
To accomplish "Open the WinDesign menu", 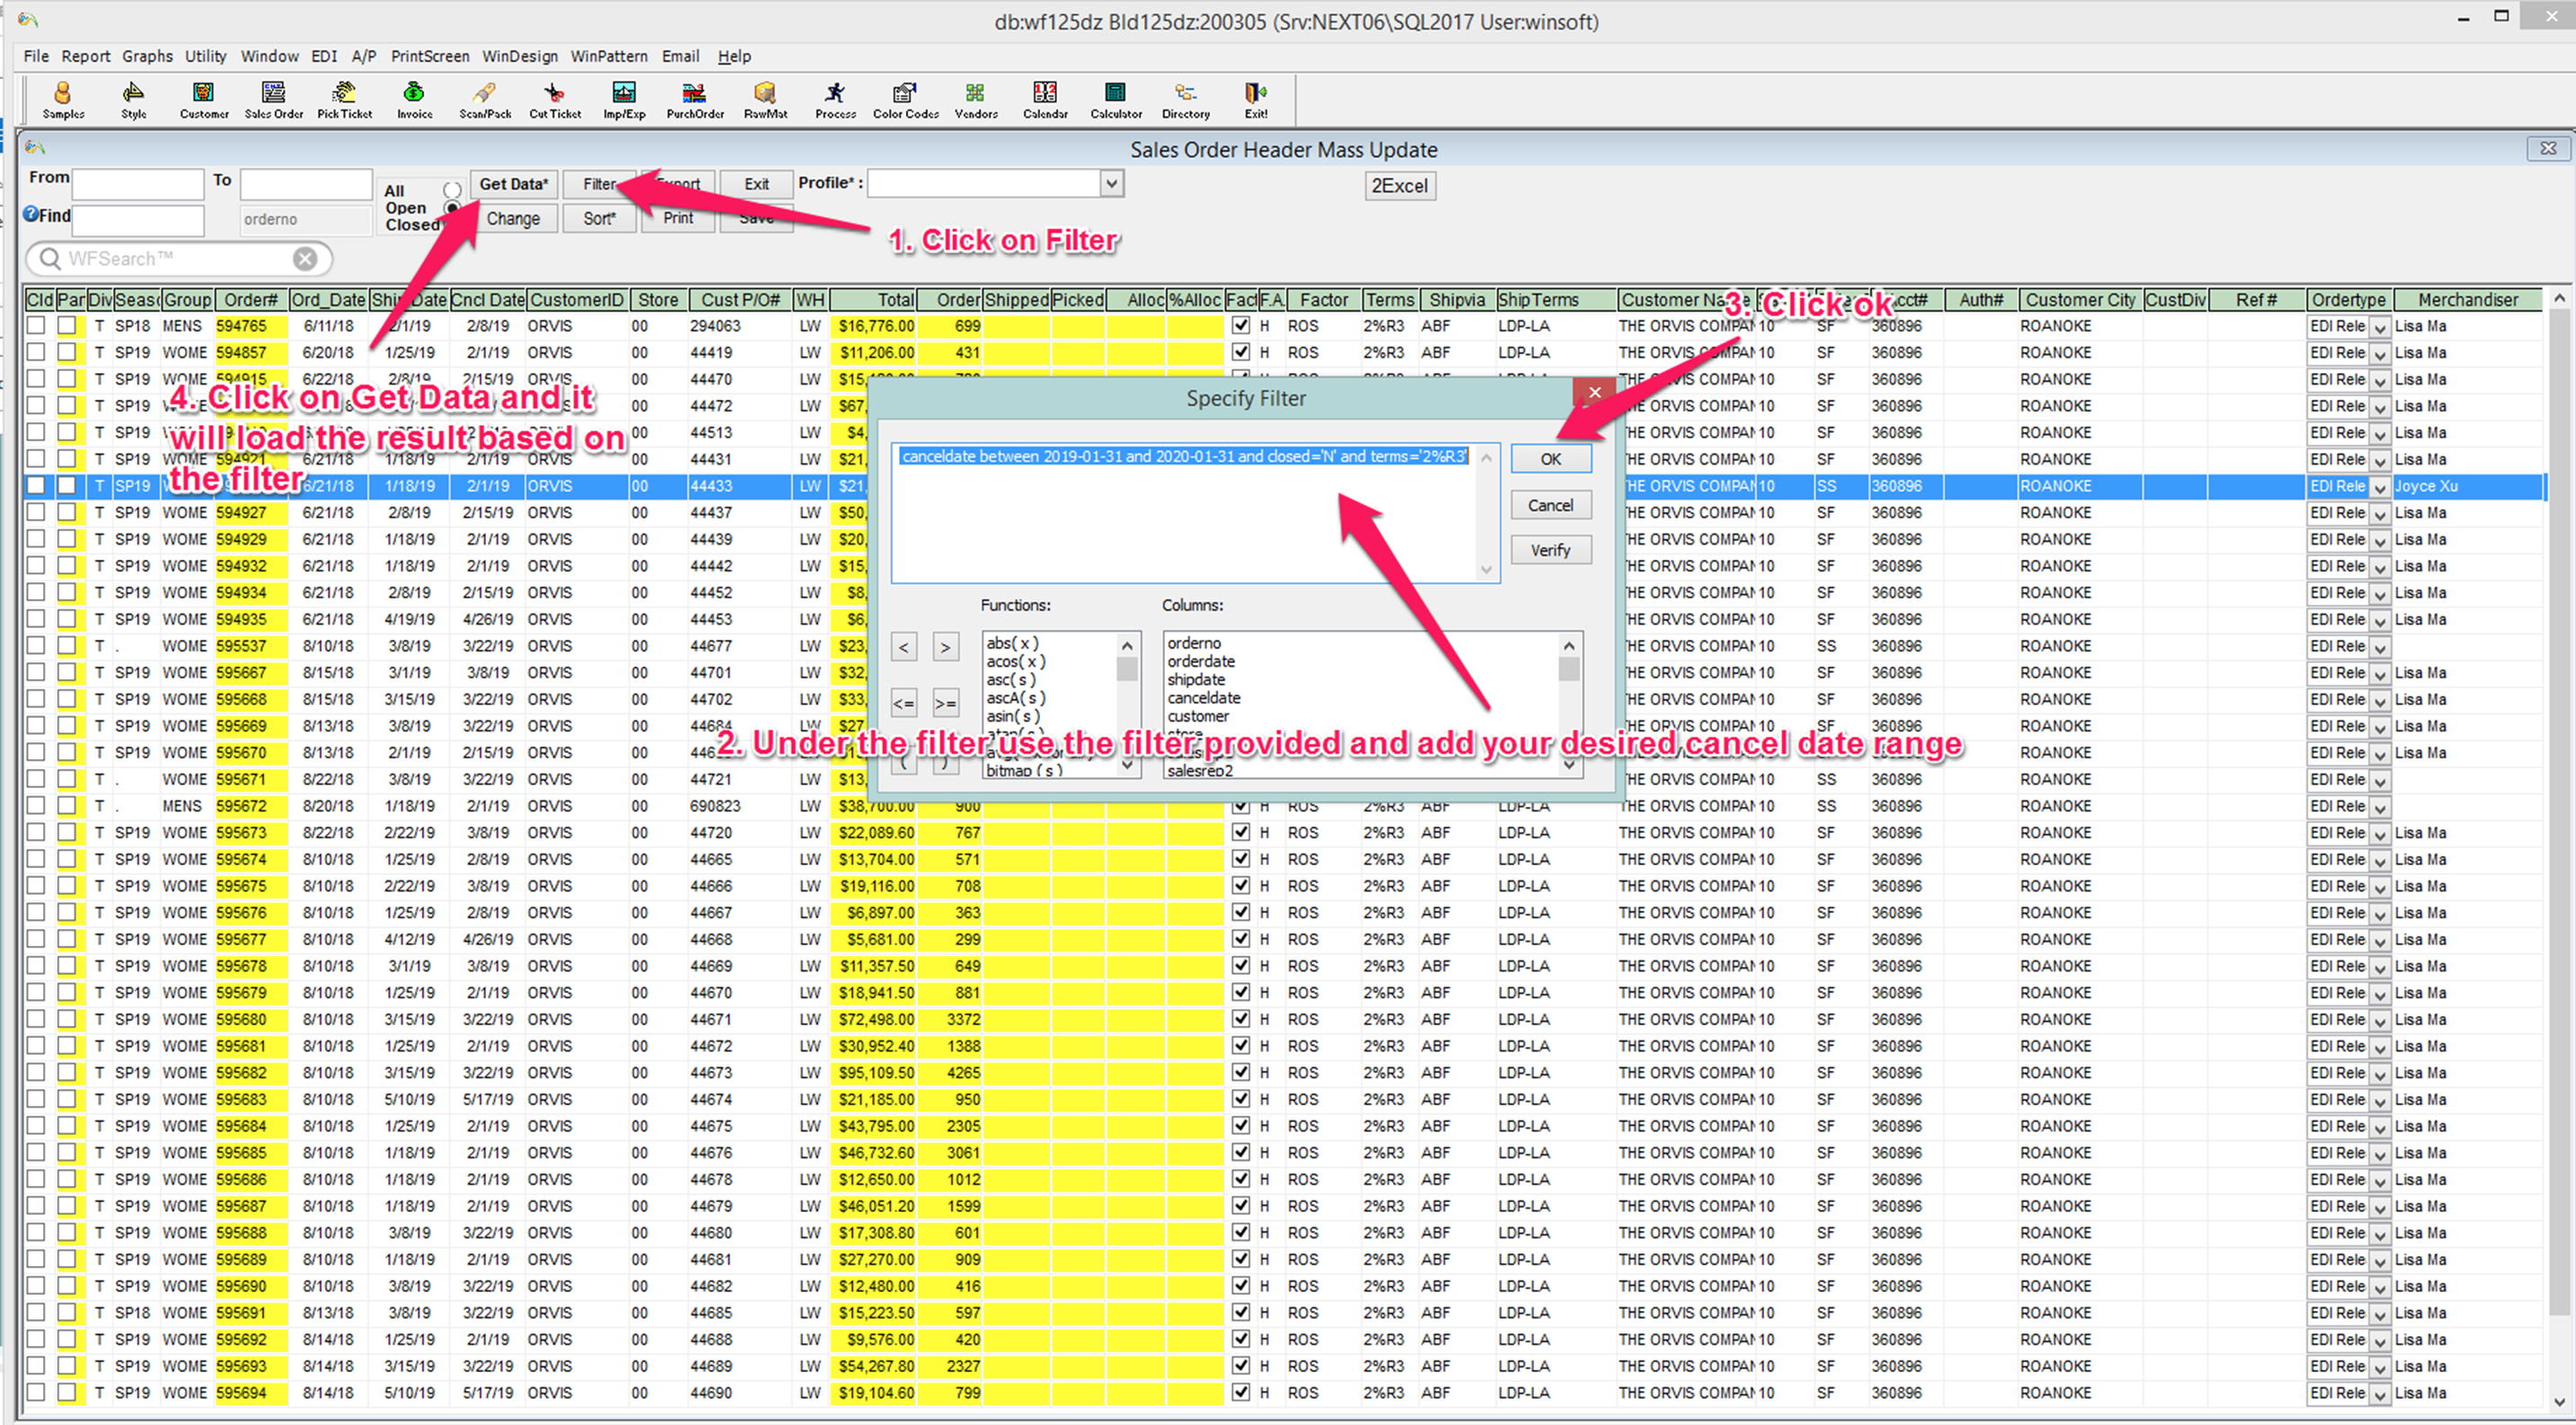I will [x=519, y=56].
